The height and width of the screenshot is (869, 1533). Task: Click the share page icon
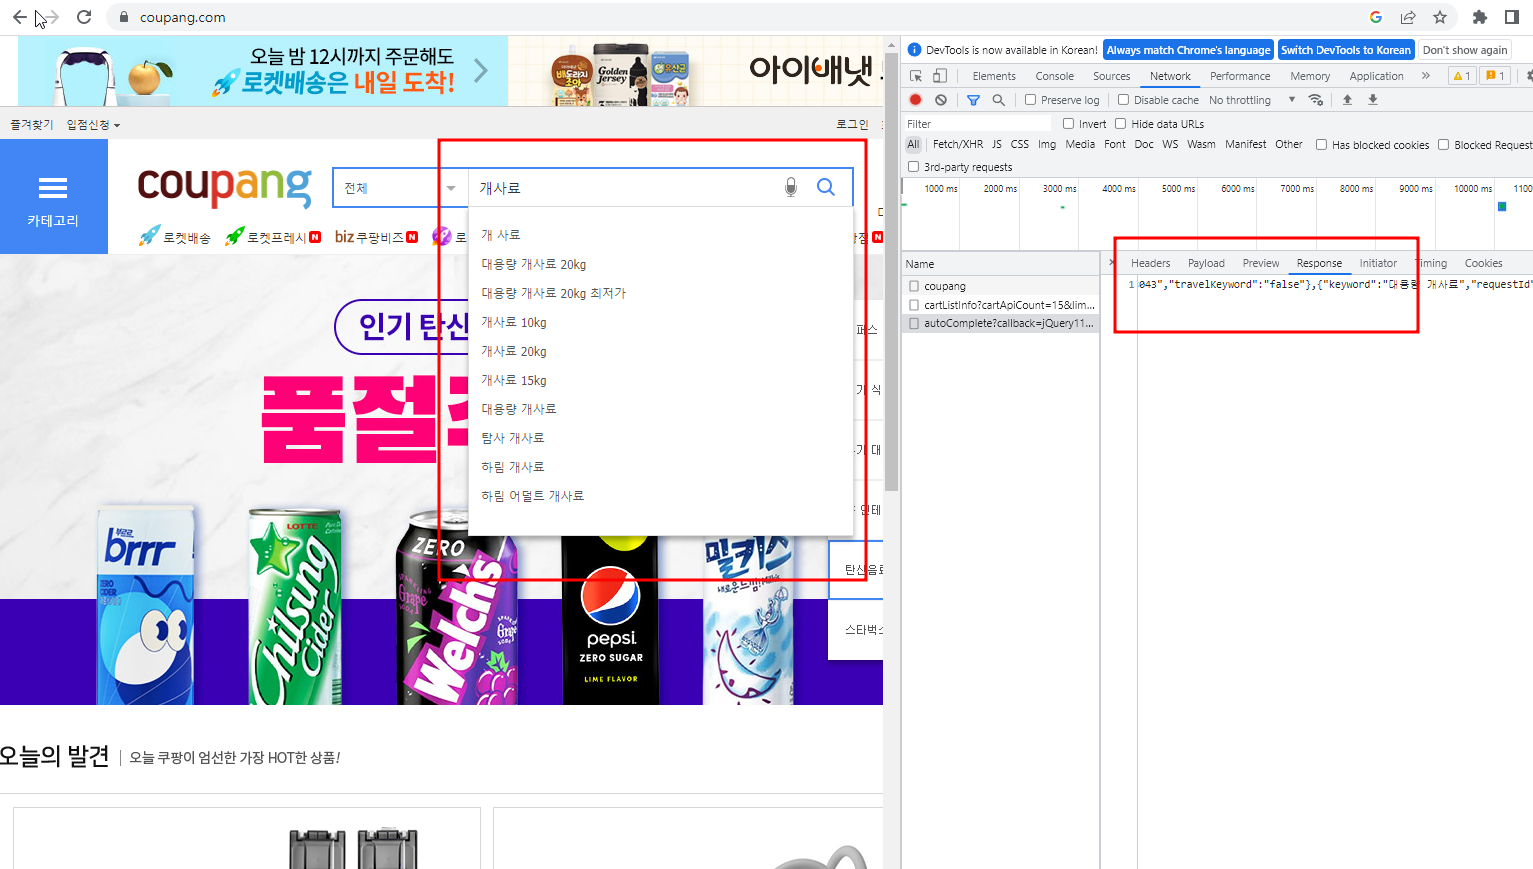(x=1408, y=17)
